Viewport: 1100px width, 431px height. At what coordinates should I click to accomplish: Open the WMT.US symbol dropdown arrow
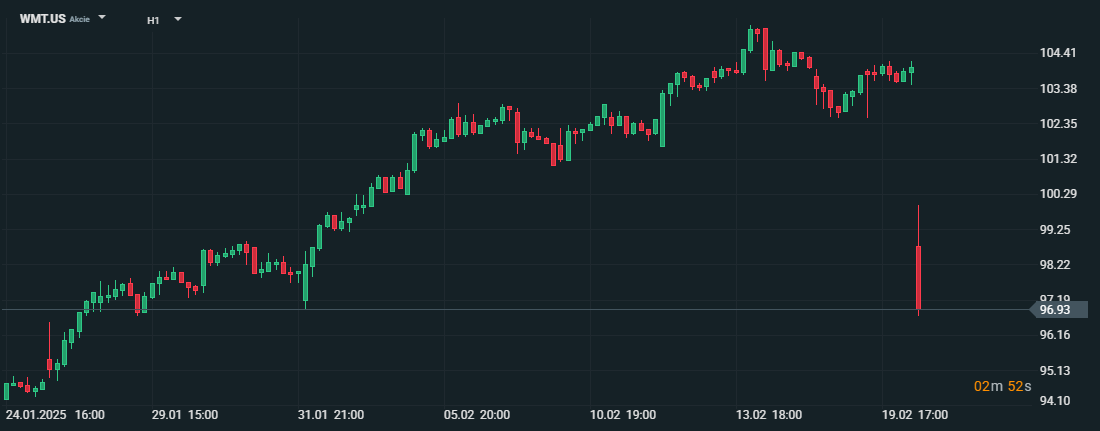102,18
